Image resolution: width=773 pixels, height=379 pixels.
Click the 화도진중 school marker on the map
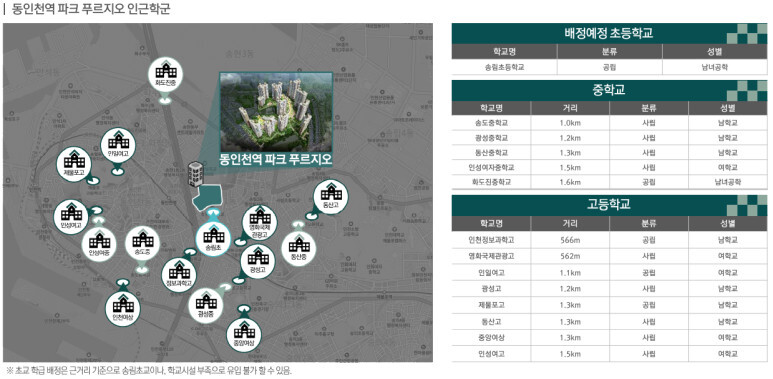pos(166,75)
